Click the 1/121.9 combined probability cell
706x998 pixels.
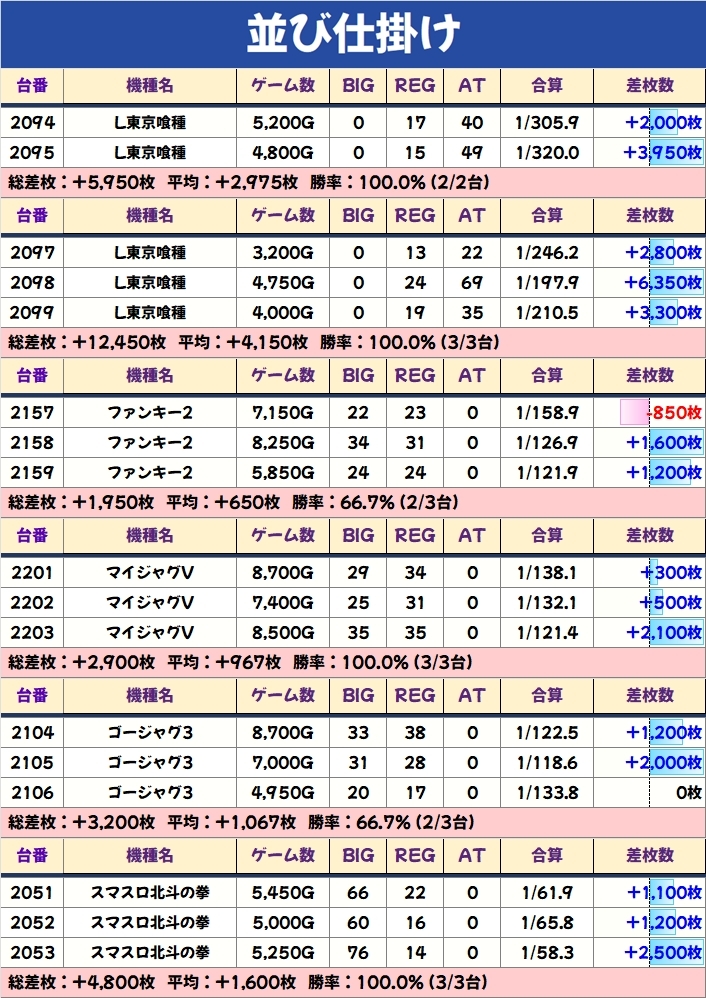pos(547,473)
